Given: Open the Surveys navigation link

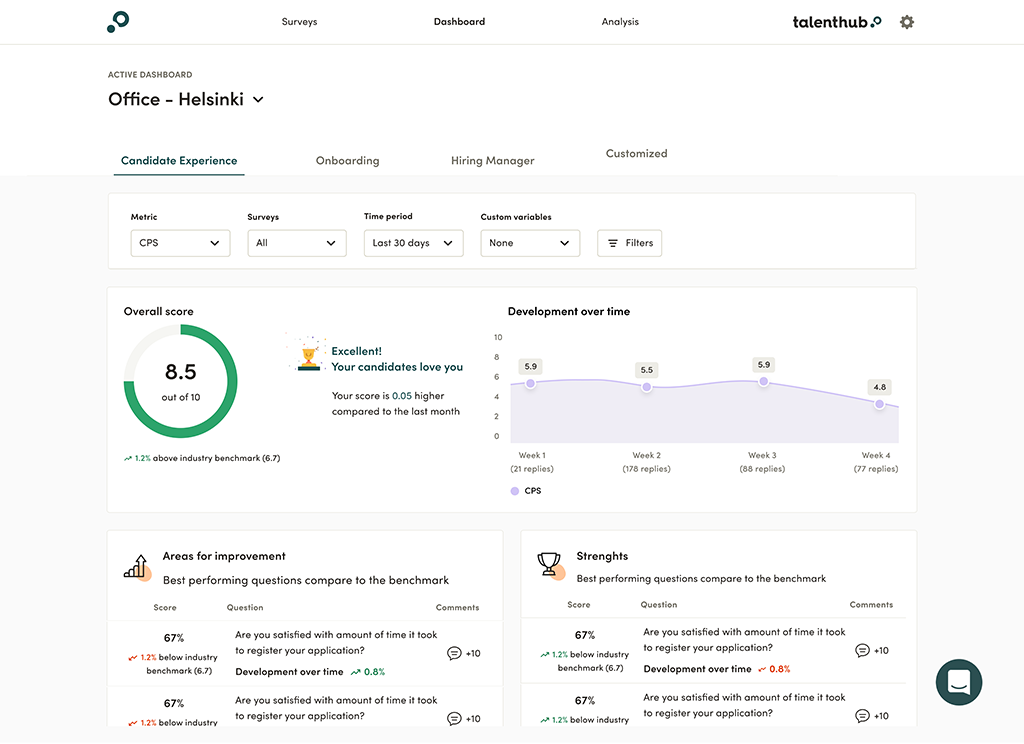Looking at the screenshot, I should [x=299, y=22].
